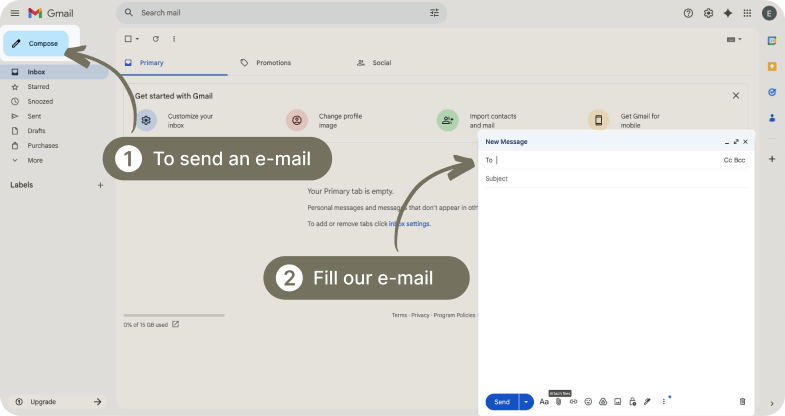Open Calendar in side panel
Image resolution: width=785 pixels, height=416 pixels.
772,41
